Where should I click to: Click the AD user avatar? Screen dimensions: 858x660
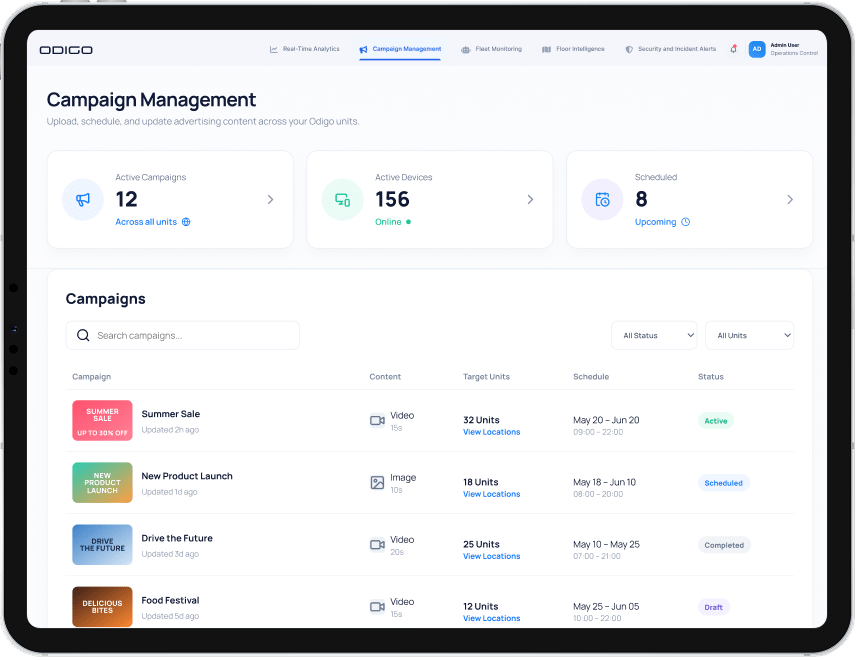pos(757,49)
